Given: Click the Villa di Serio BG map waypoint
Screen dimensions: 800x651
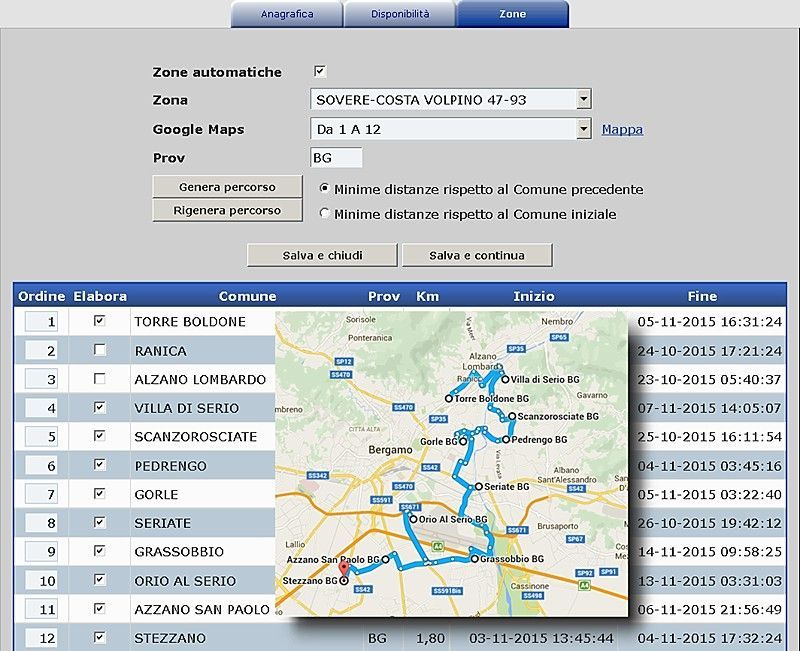Looking at the screenshot, I should click(505, 380).
